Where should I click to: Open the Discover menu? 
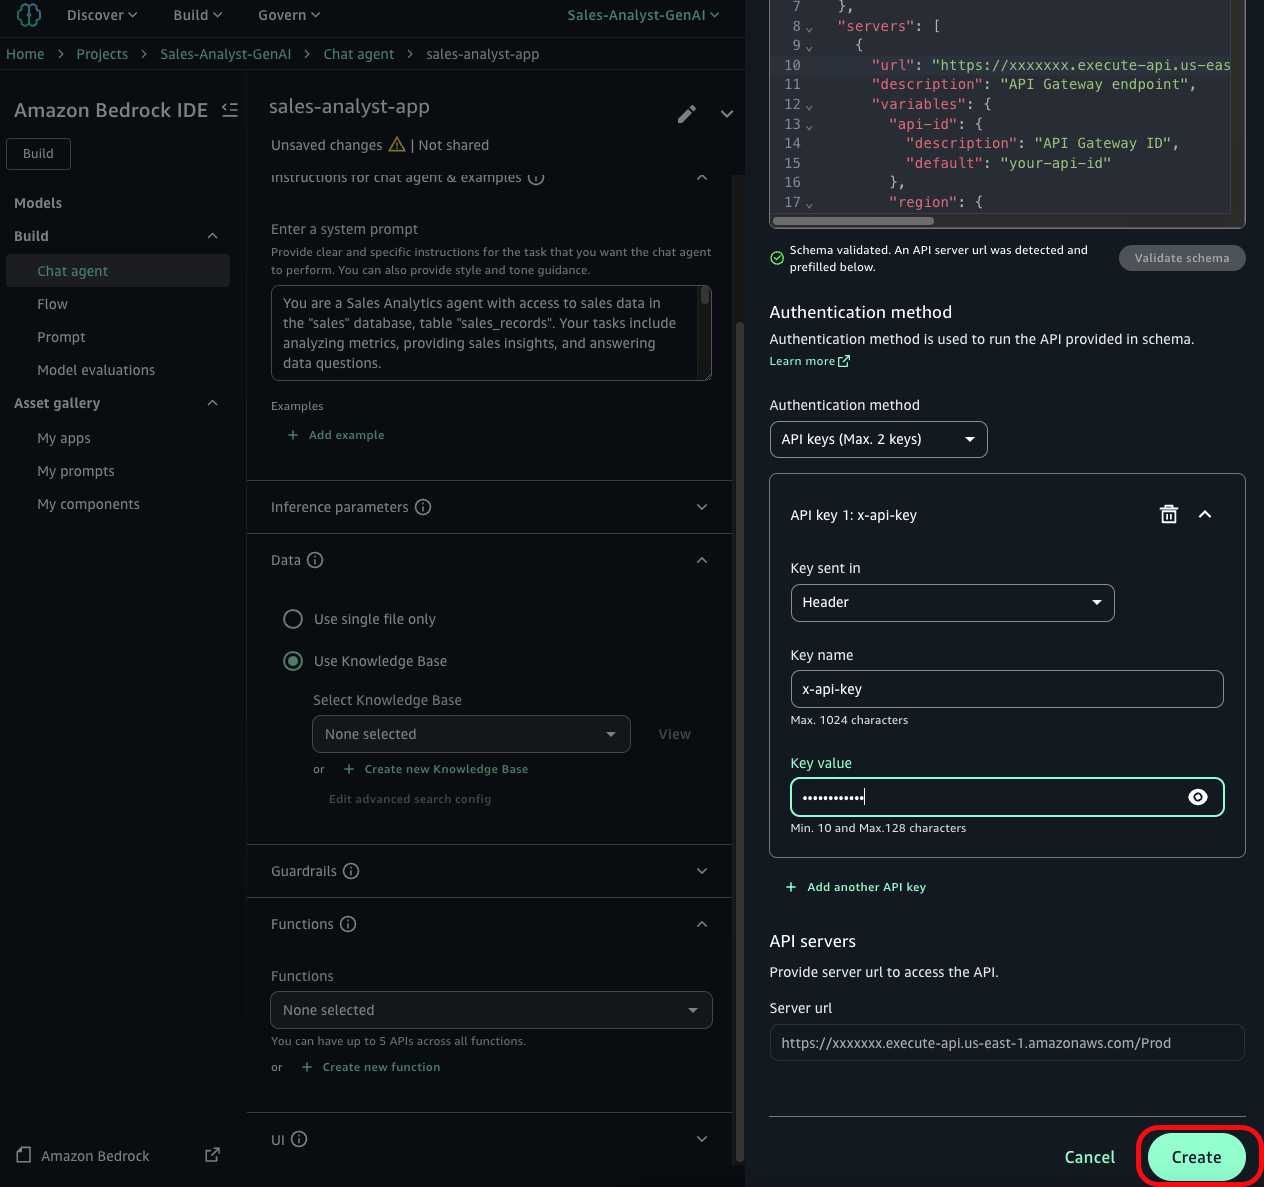(x=102, y=15)
